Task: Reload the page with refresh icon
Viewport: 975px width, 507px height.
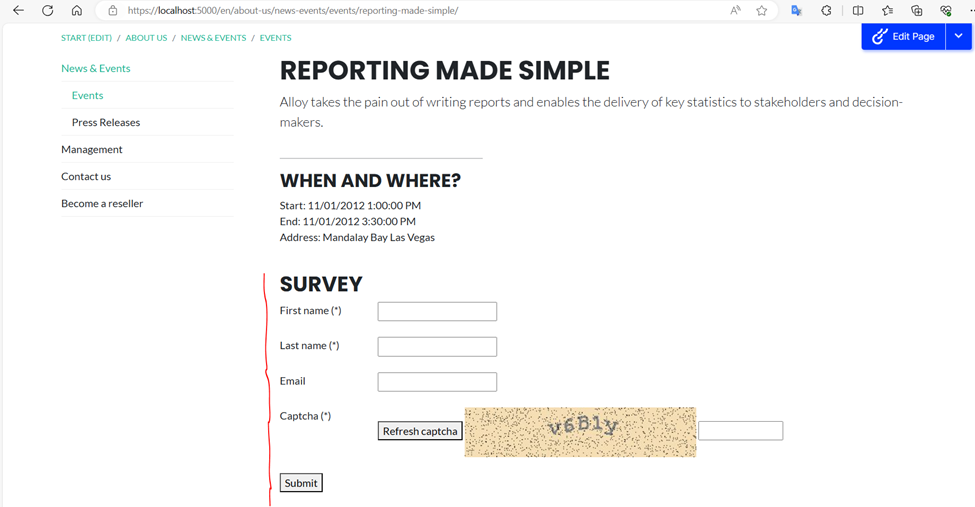Action: (47, 11)
